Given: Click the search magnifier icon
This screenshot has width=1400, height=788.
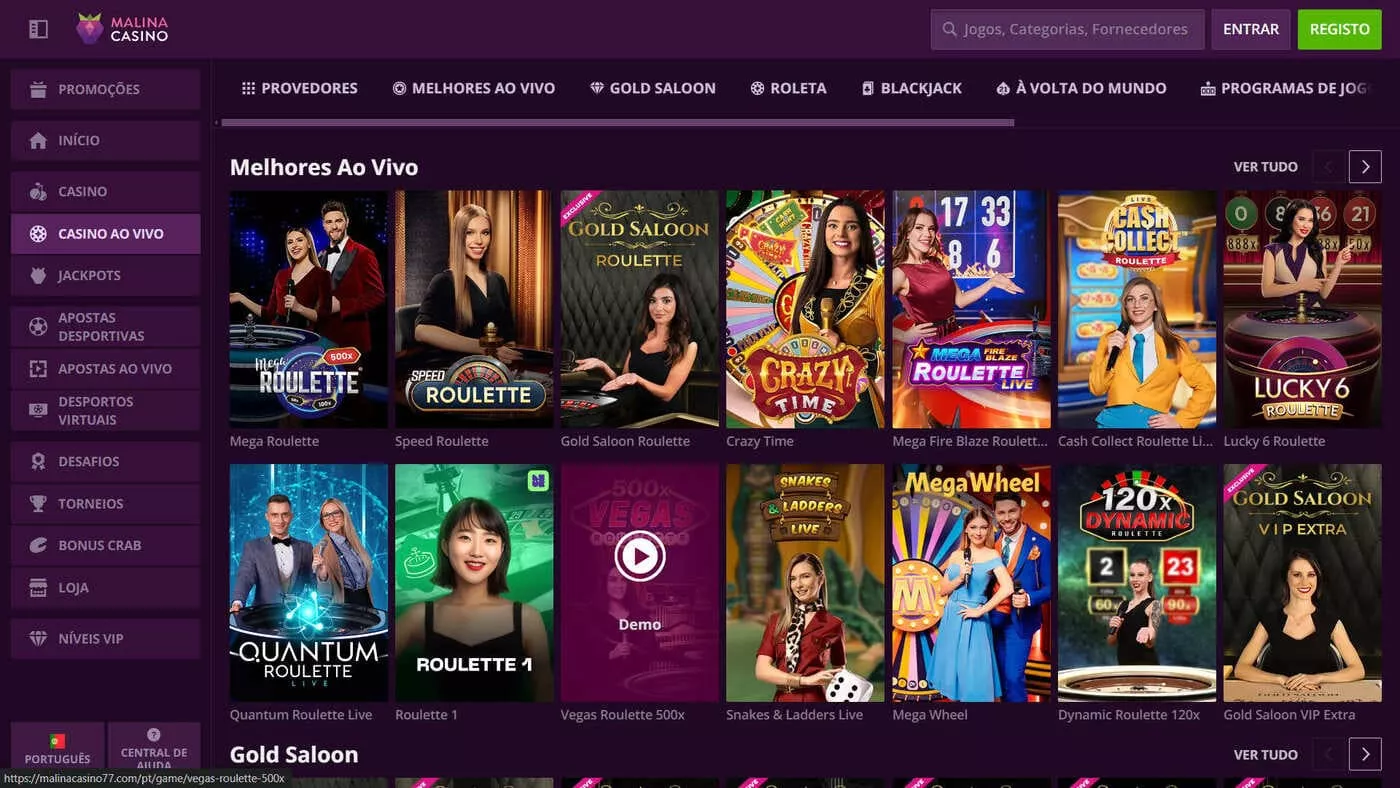Looking at the screenshot, I should click(949, 29).
